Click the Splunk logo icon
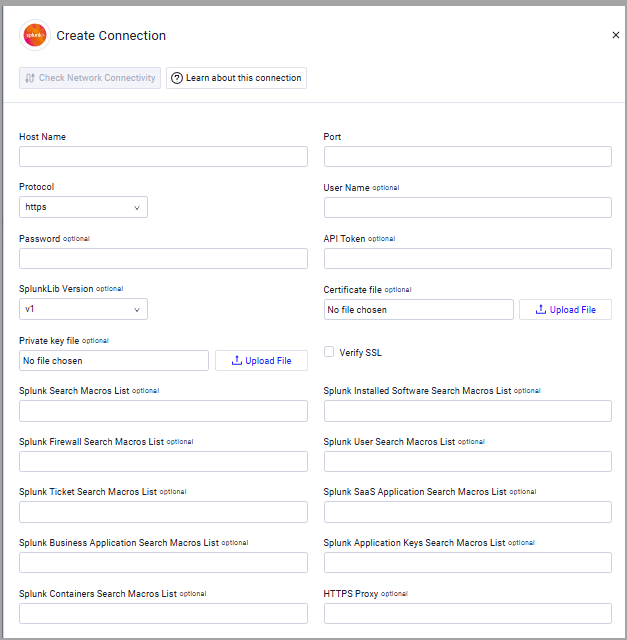This screenshot has width=627, height=640. click(x=35, y=36)
